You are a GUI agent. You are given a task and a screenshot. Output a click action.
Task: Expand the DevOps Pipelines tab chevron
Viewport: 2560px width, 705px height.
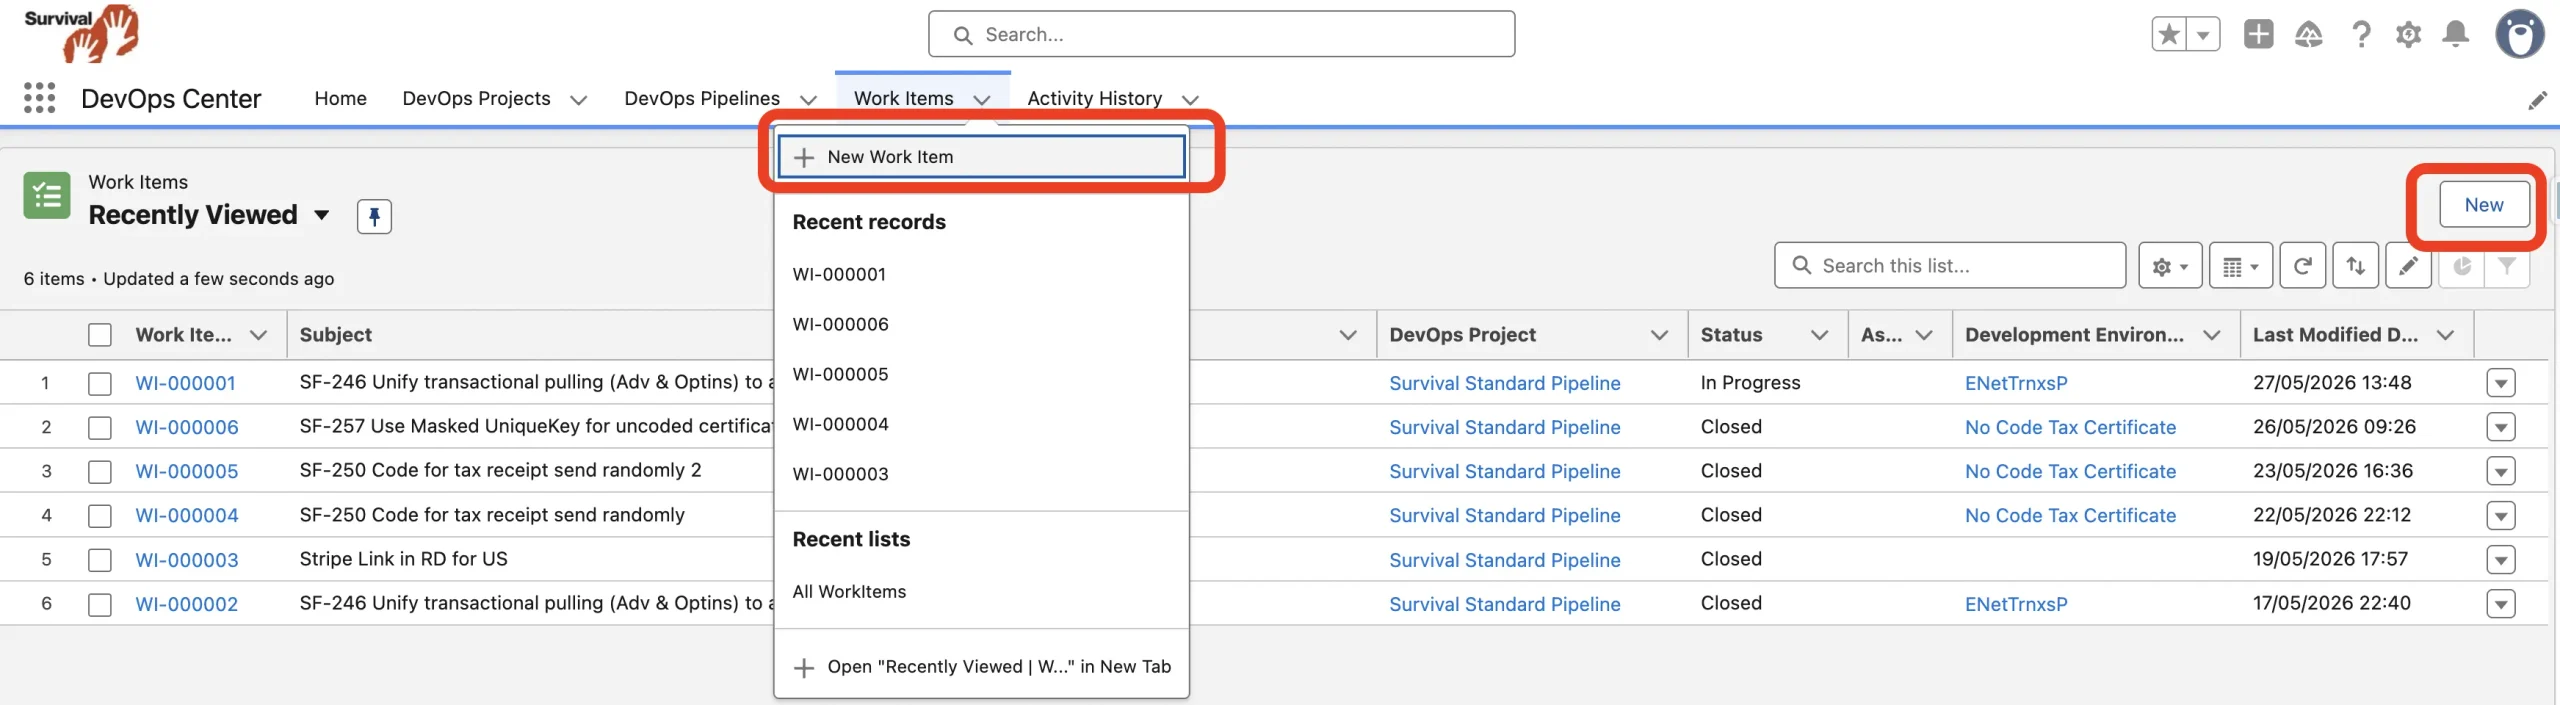point(808,100)
